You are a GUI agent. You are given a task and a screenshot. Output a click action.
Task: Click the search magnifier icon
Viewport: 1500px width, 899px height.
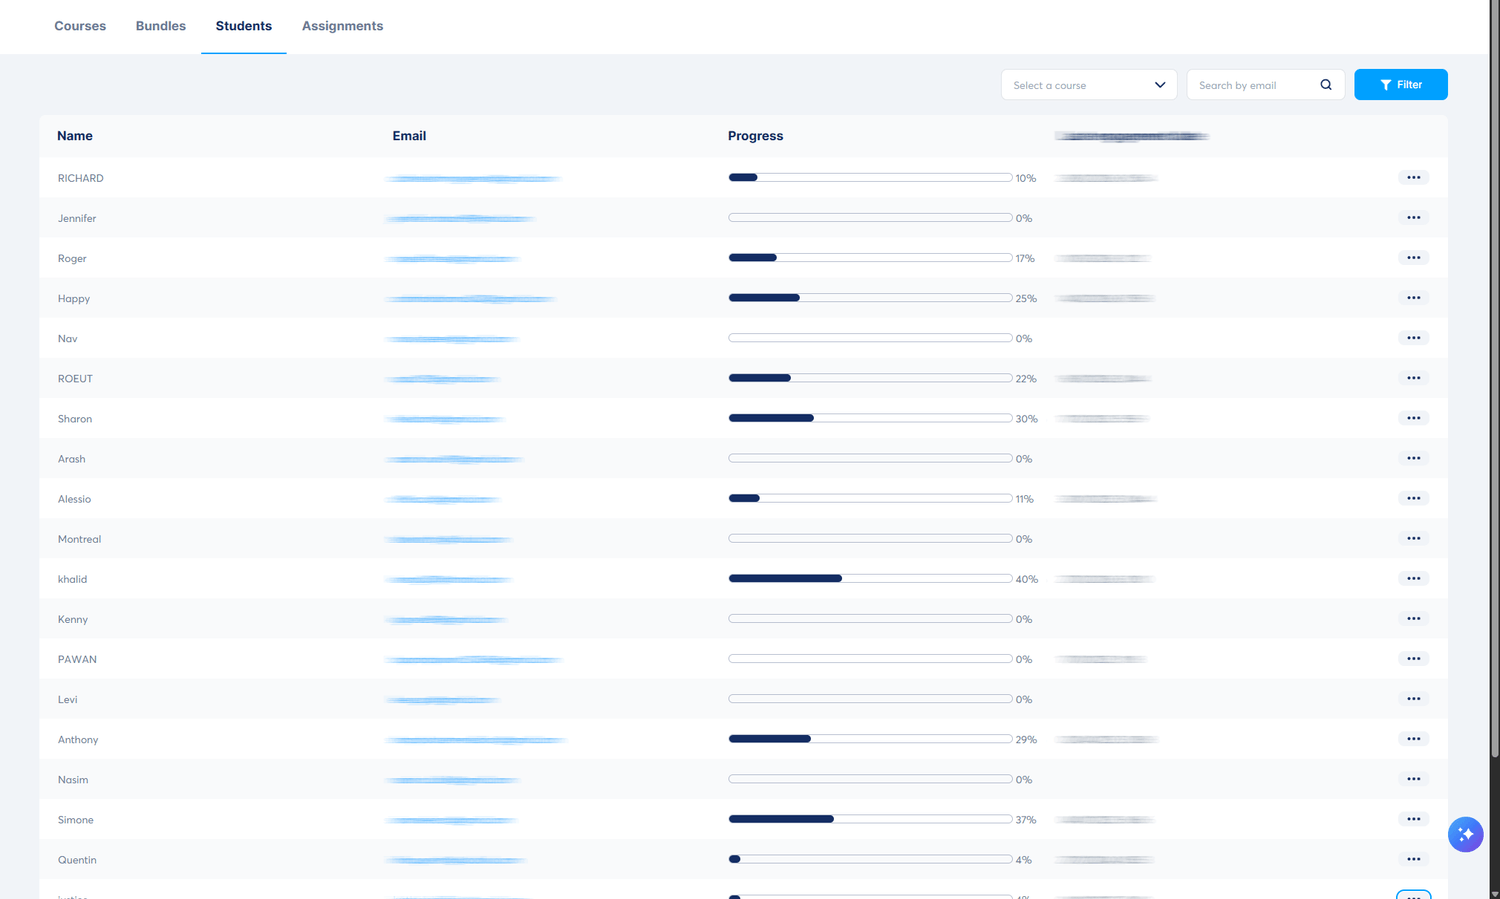(x=1326, y=85)
